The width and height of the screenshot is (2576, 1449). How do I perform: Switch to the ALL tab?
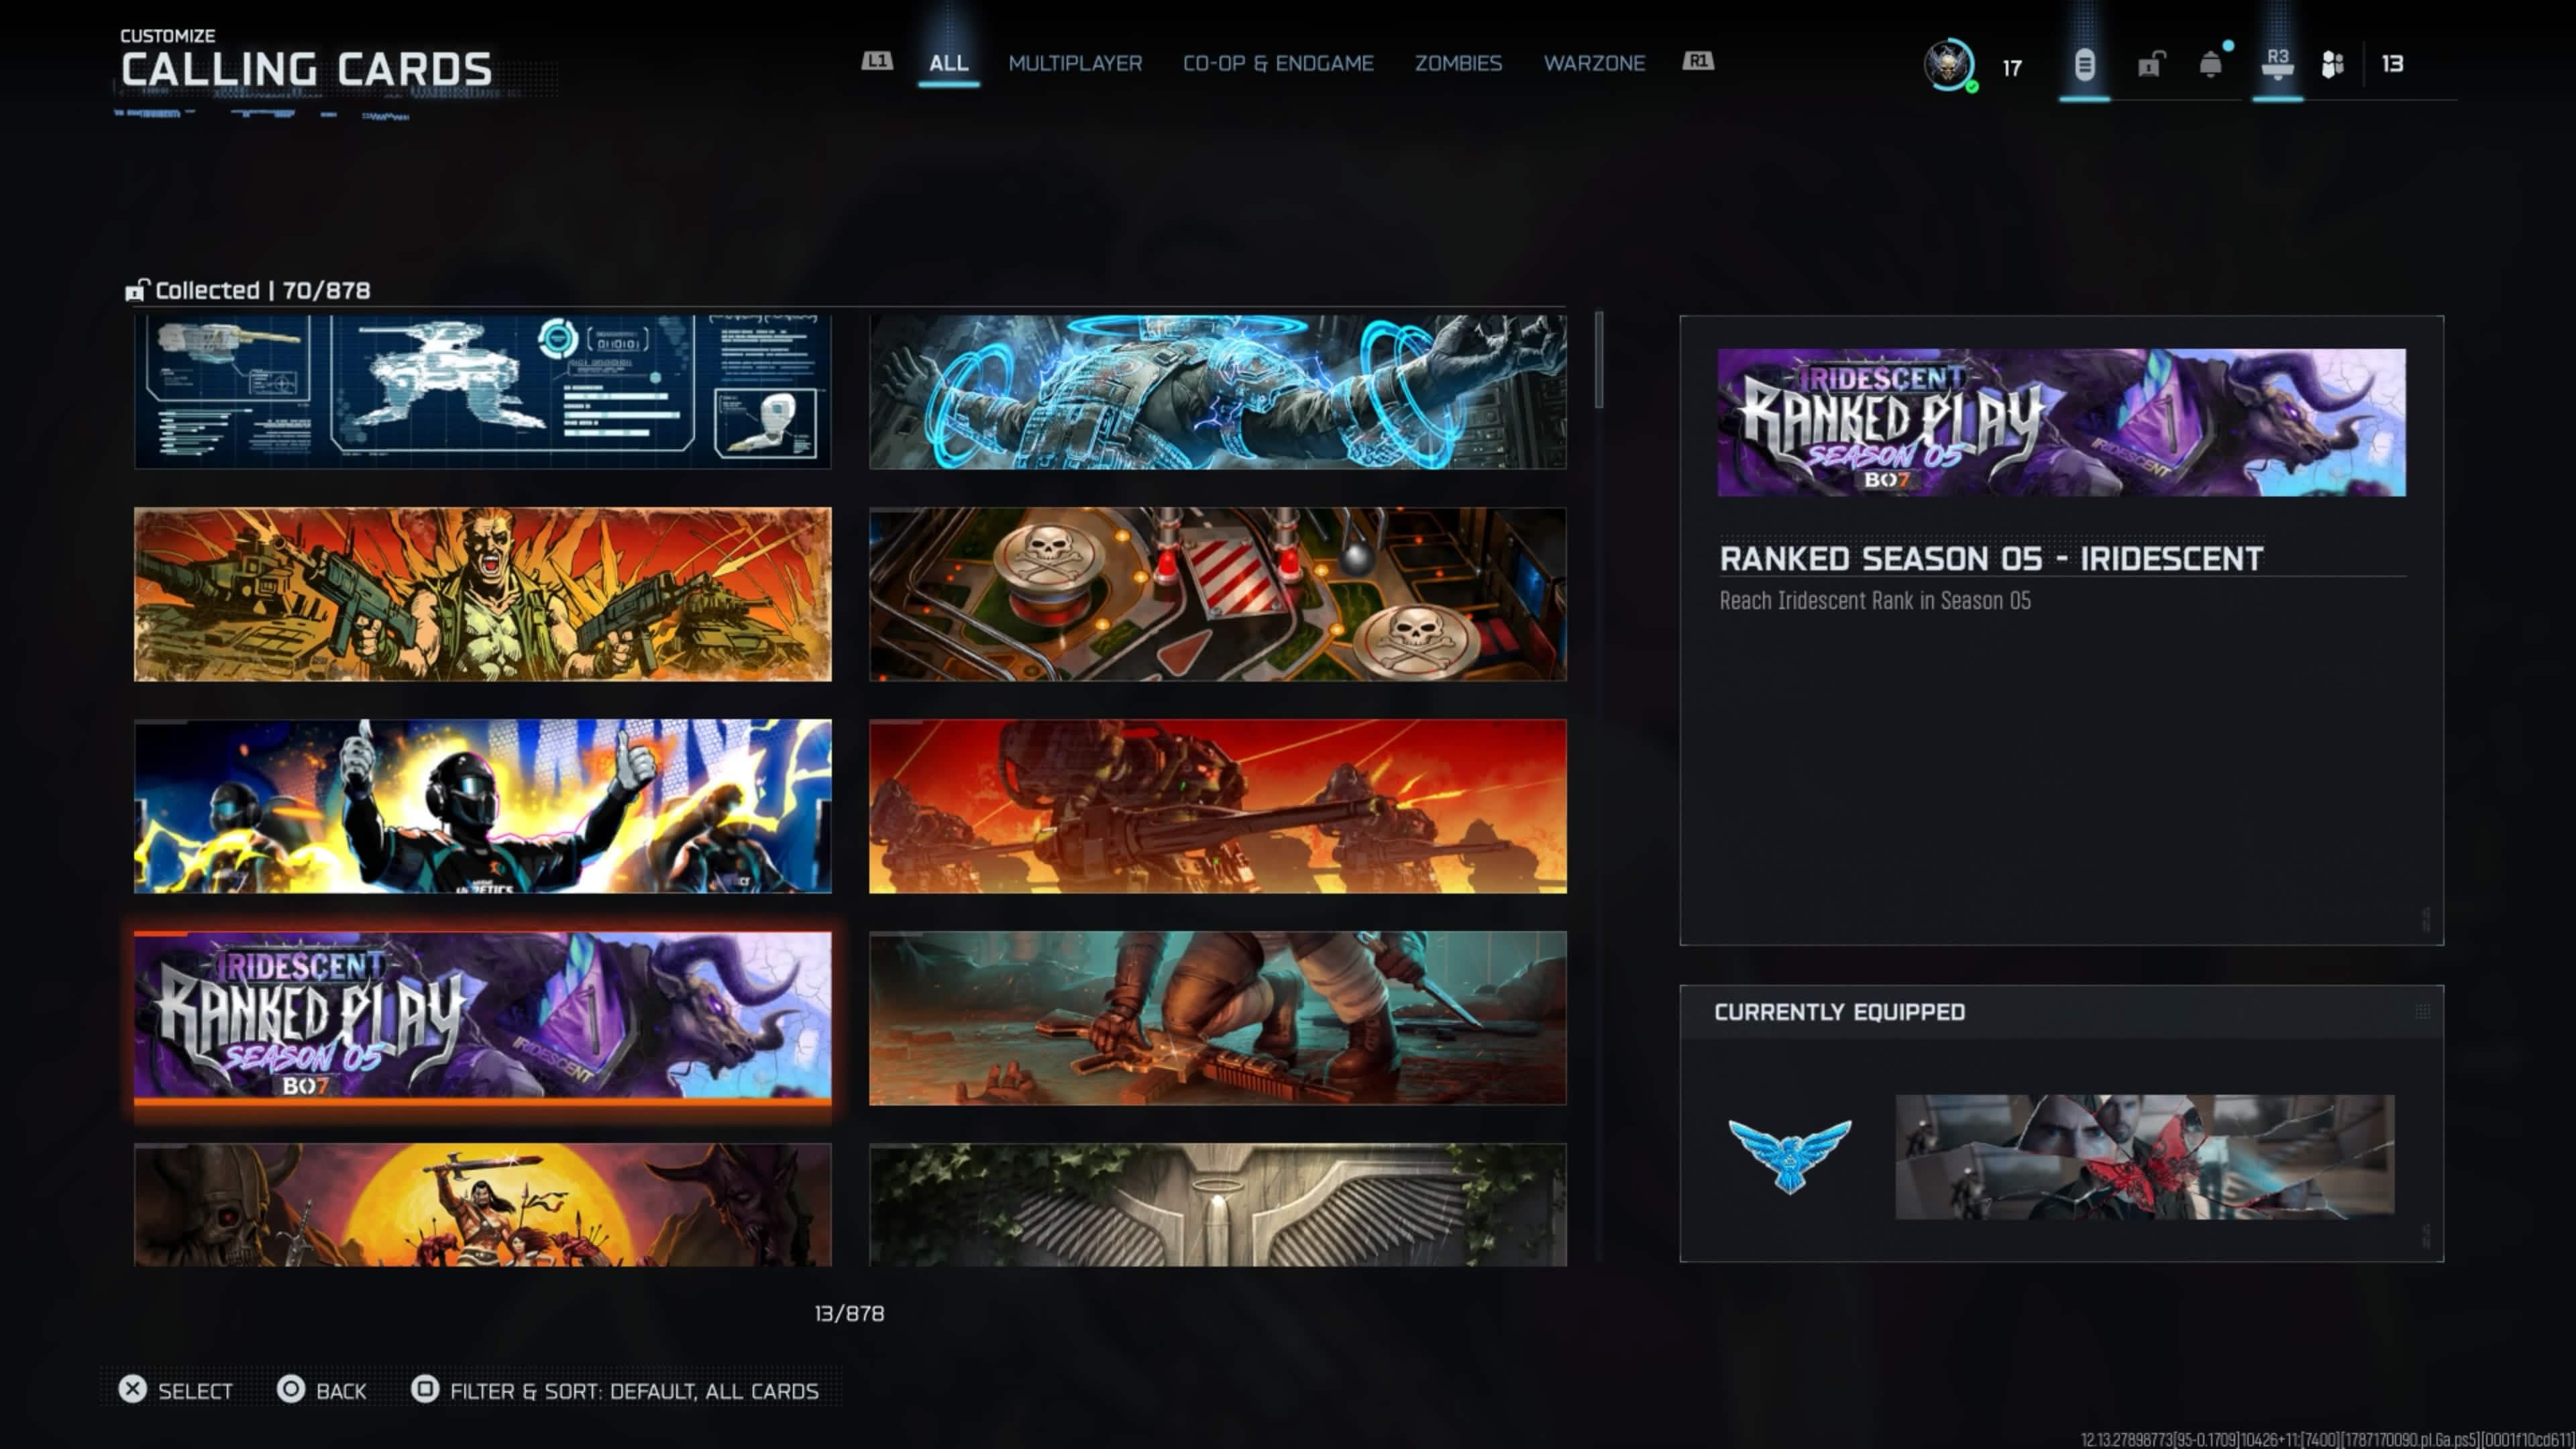click(x=948, y=63)
